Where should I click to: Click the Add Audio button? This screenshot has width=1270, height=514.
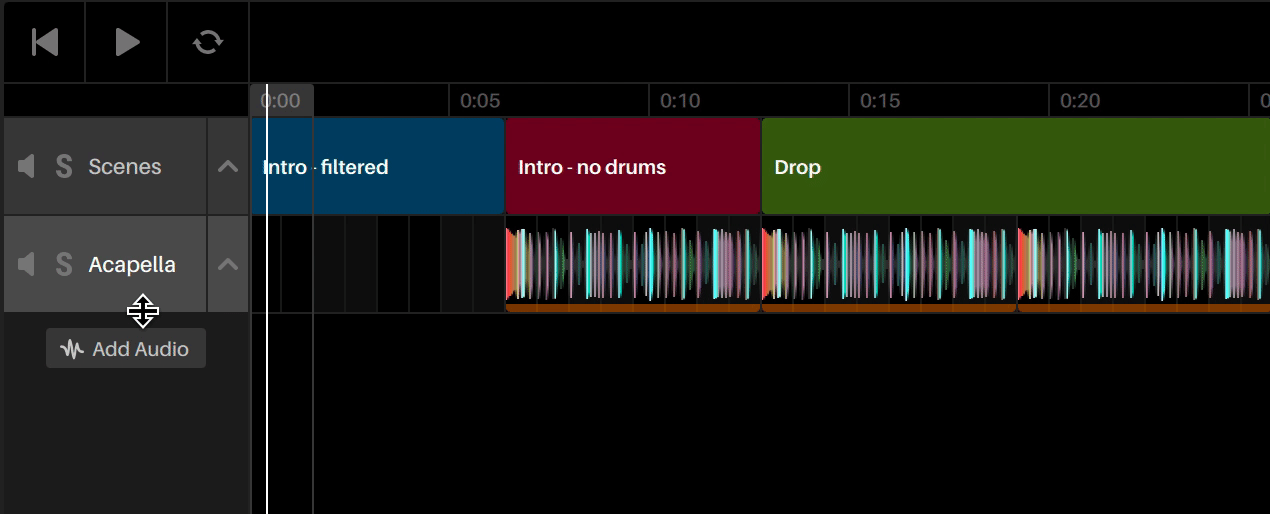(126, 348)
